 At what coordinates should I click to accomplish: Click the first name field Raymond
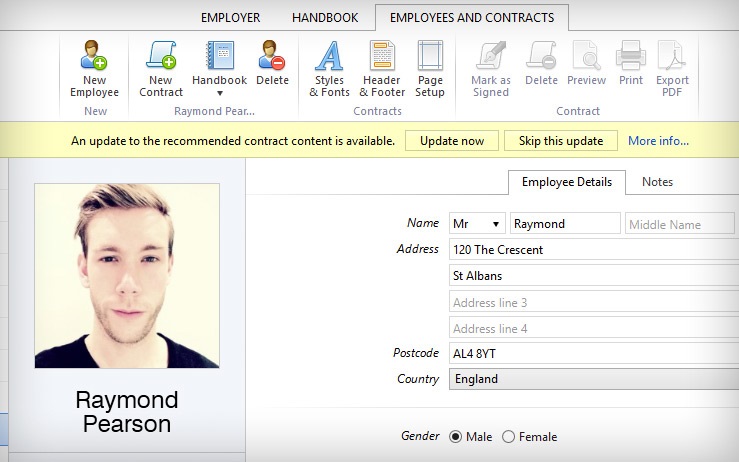pyautogui.click(x=565, y=223)
